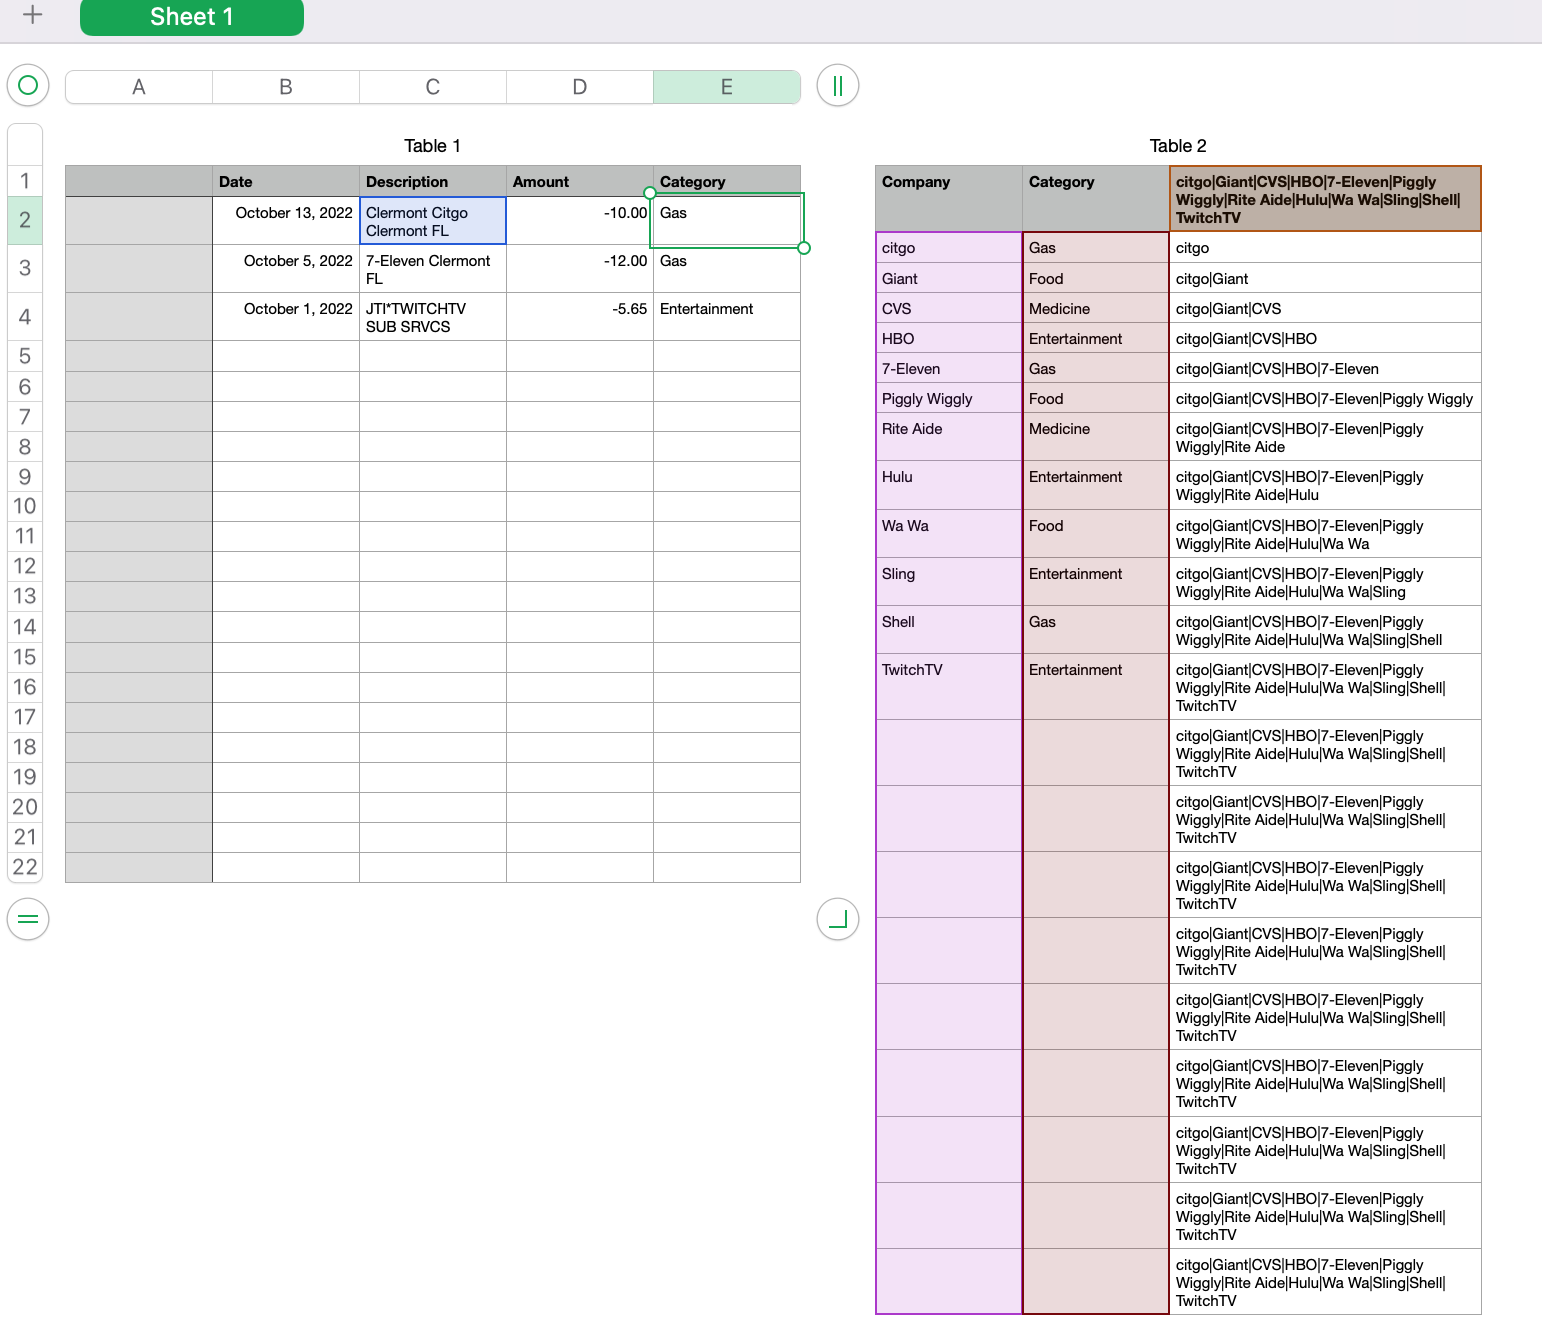Select the -5.65 amount cell

(x=580, y=317)
